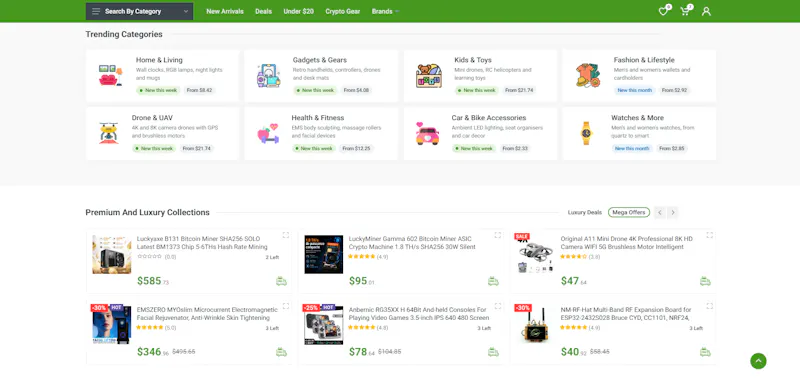This screenshot has width=800, height=382.
Task: Quick view the NM-RF-Hat board
Action: [710, 306]
